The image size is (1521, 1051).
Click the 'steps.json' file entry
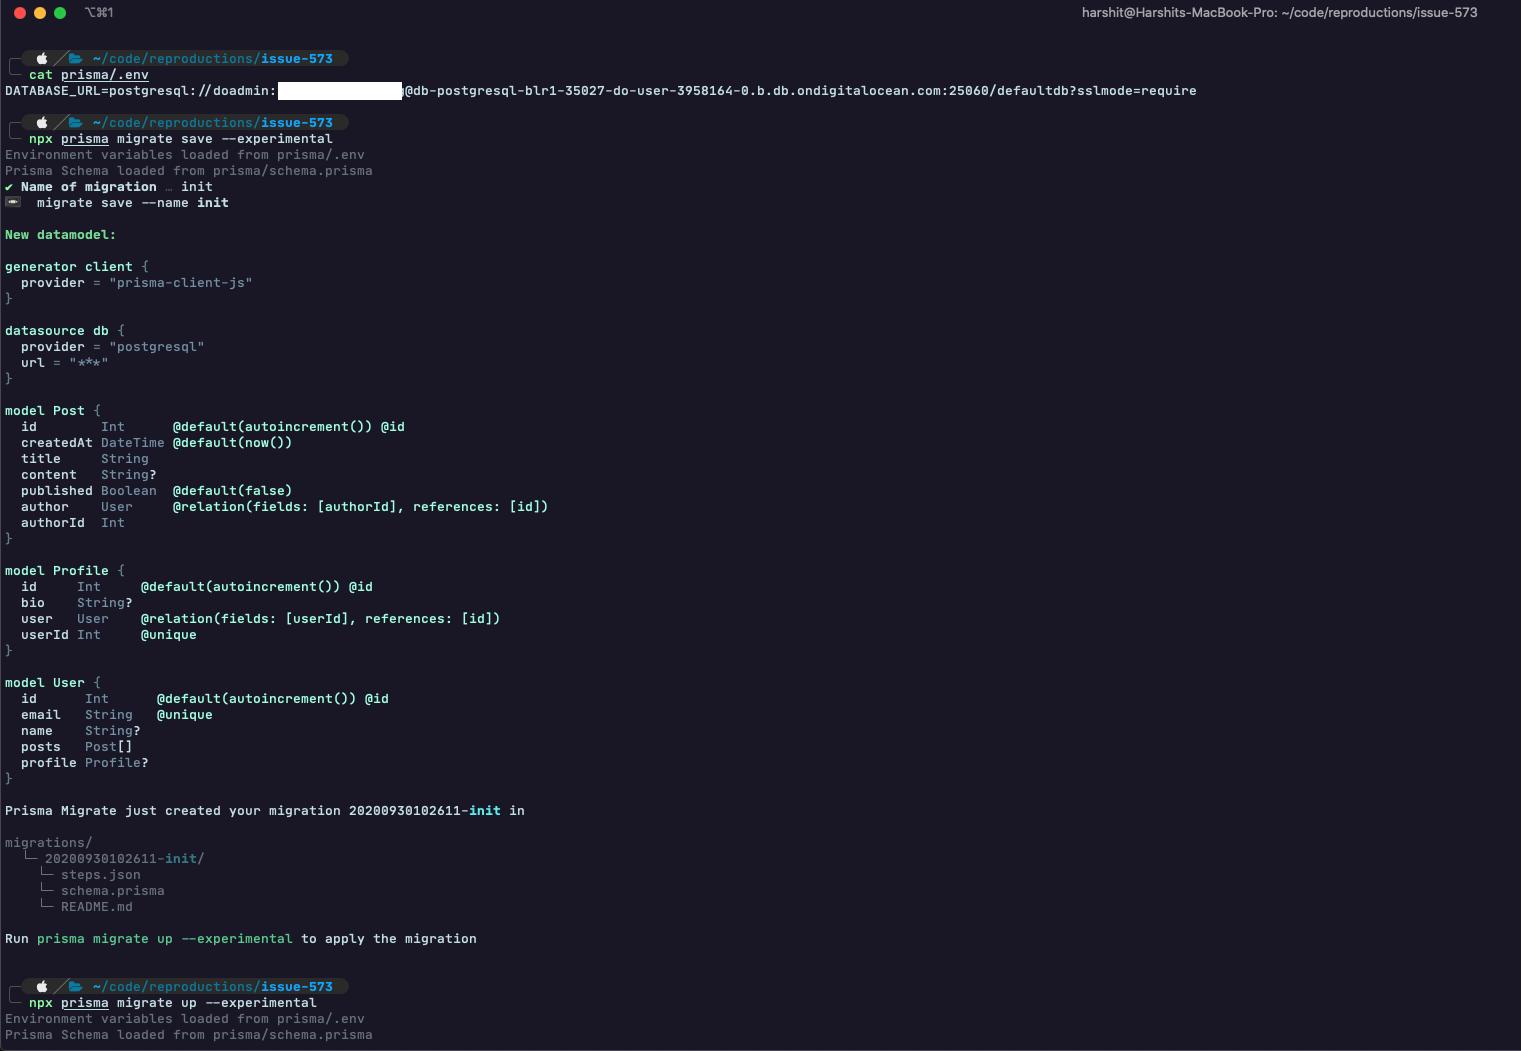pos(100,875)
